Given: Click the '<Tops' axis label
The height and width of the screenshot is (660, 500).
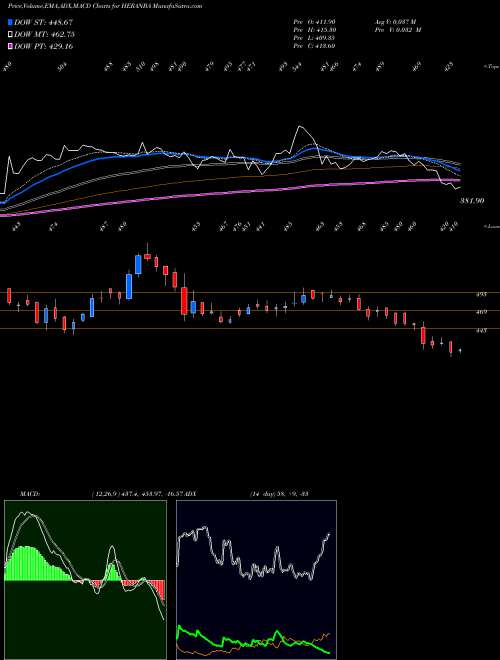Looking at the screenshot, I should 491,67.
